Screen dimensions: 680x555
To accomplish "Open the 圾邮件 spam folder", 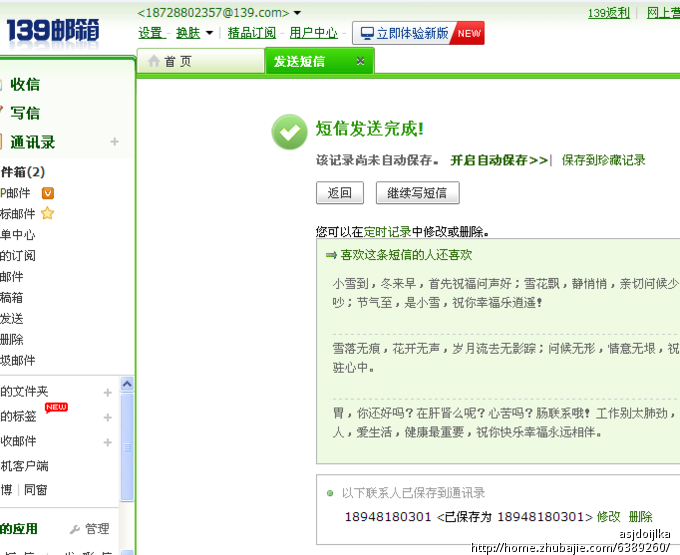I will pos(18,360).
